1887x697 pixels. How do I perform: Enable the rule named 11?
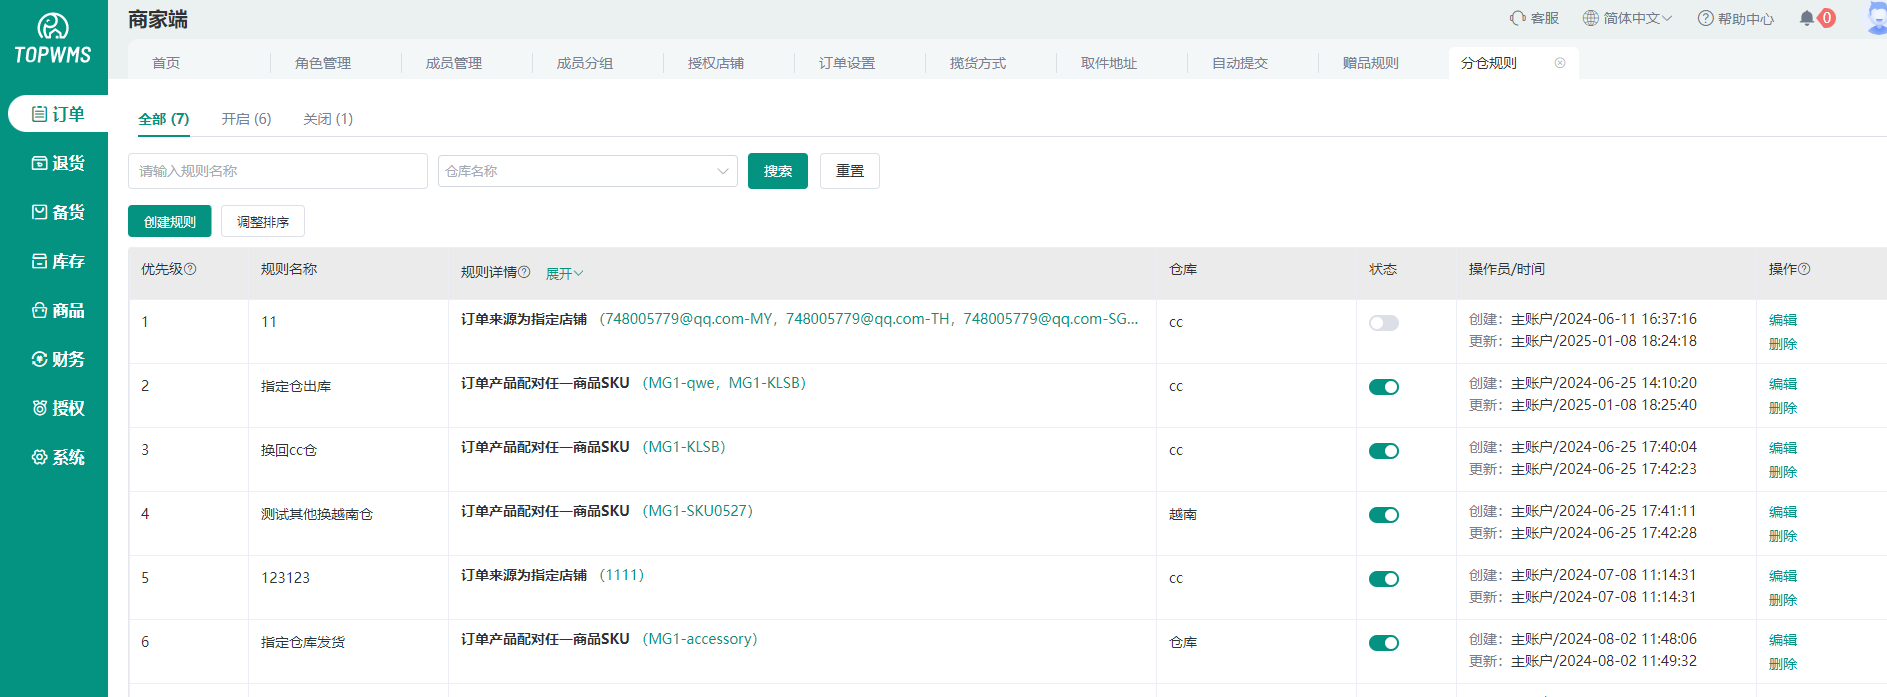click(x=1383, y=323)
